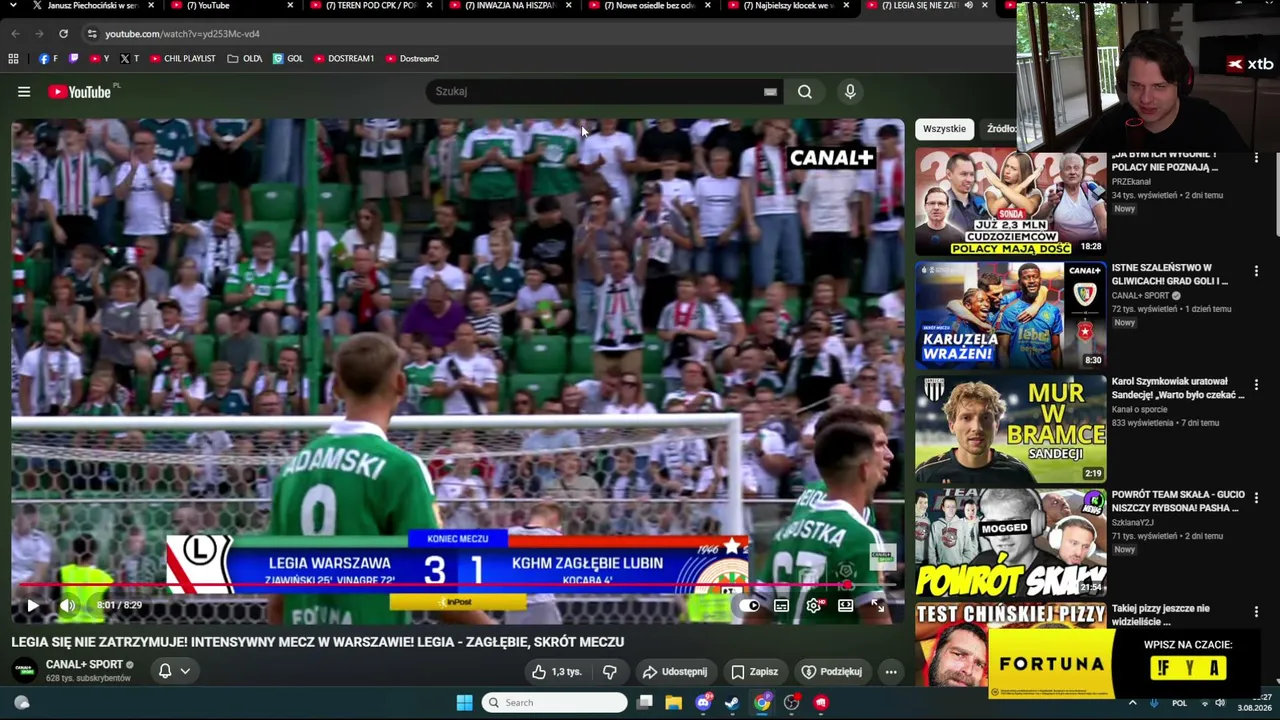Open notification bell options for CANAL+ SPORT
The height and width of the screenshot is (720, 1280).
click(x=174, y=671)
